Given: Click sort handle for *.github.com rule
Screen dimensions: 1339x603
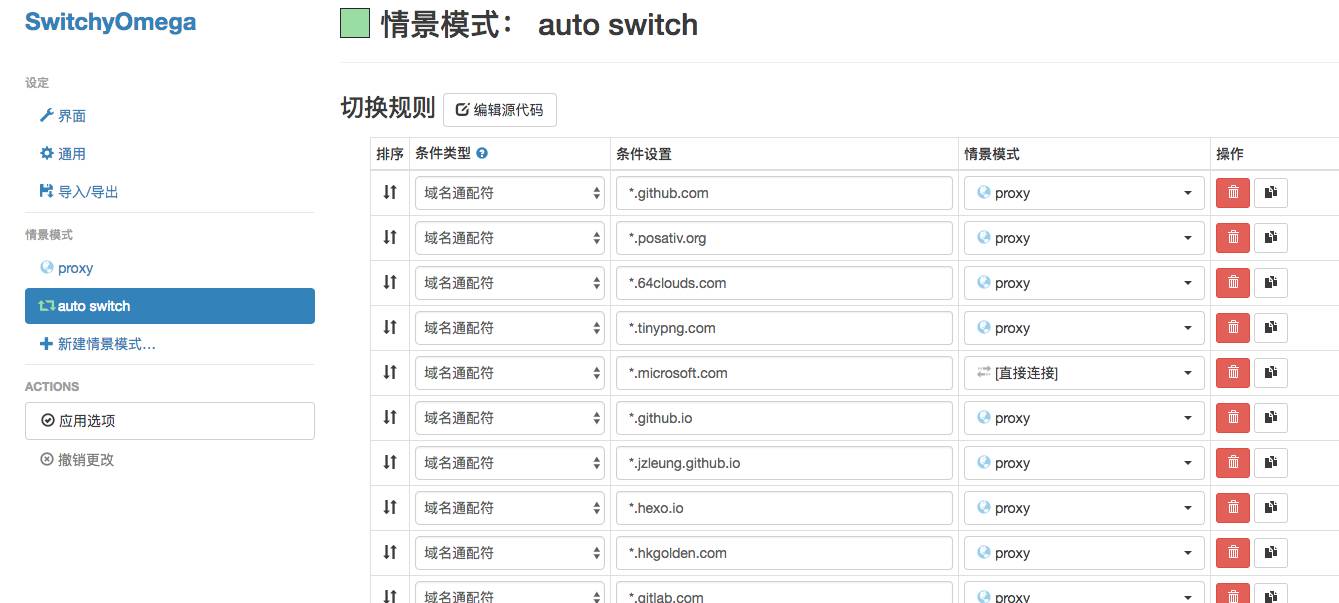Looking at the screenshot, I should 390,192.
